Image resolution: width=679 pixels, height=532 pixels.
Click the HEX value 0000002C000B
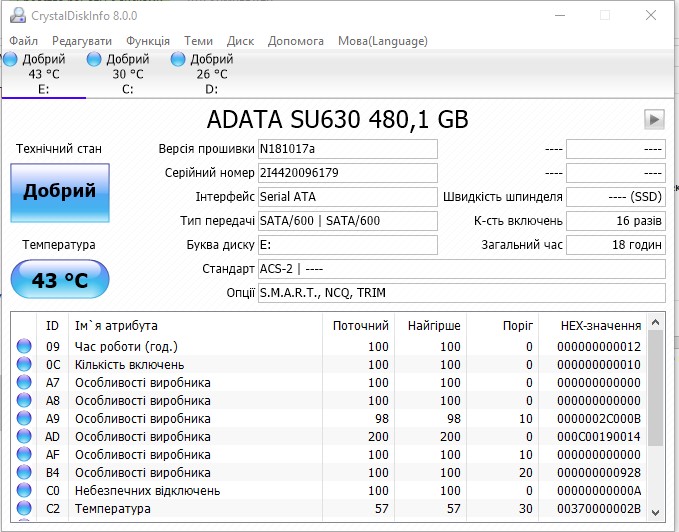tap(599, 419)
